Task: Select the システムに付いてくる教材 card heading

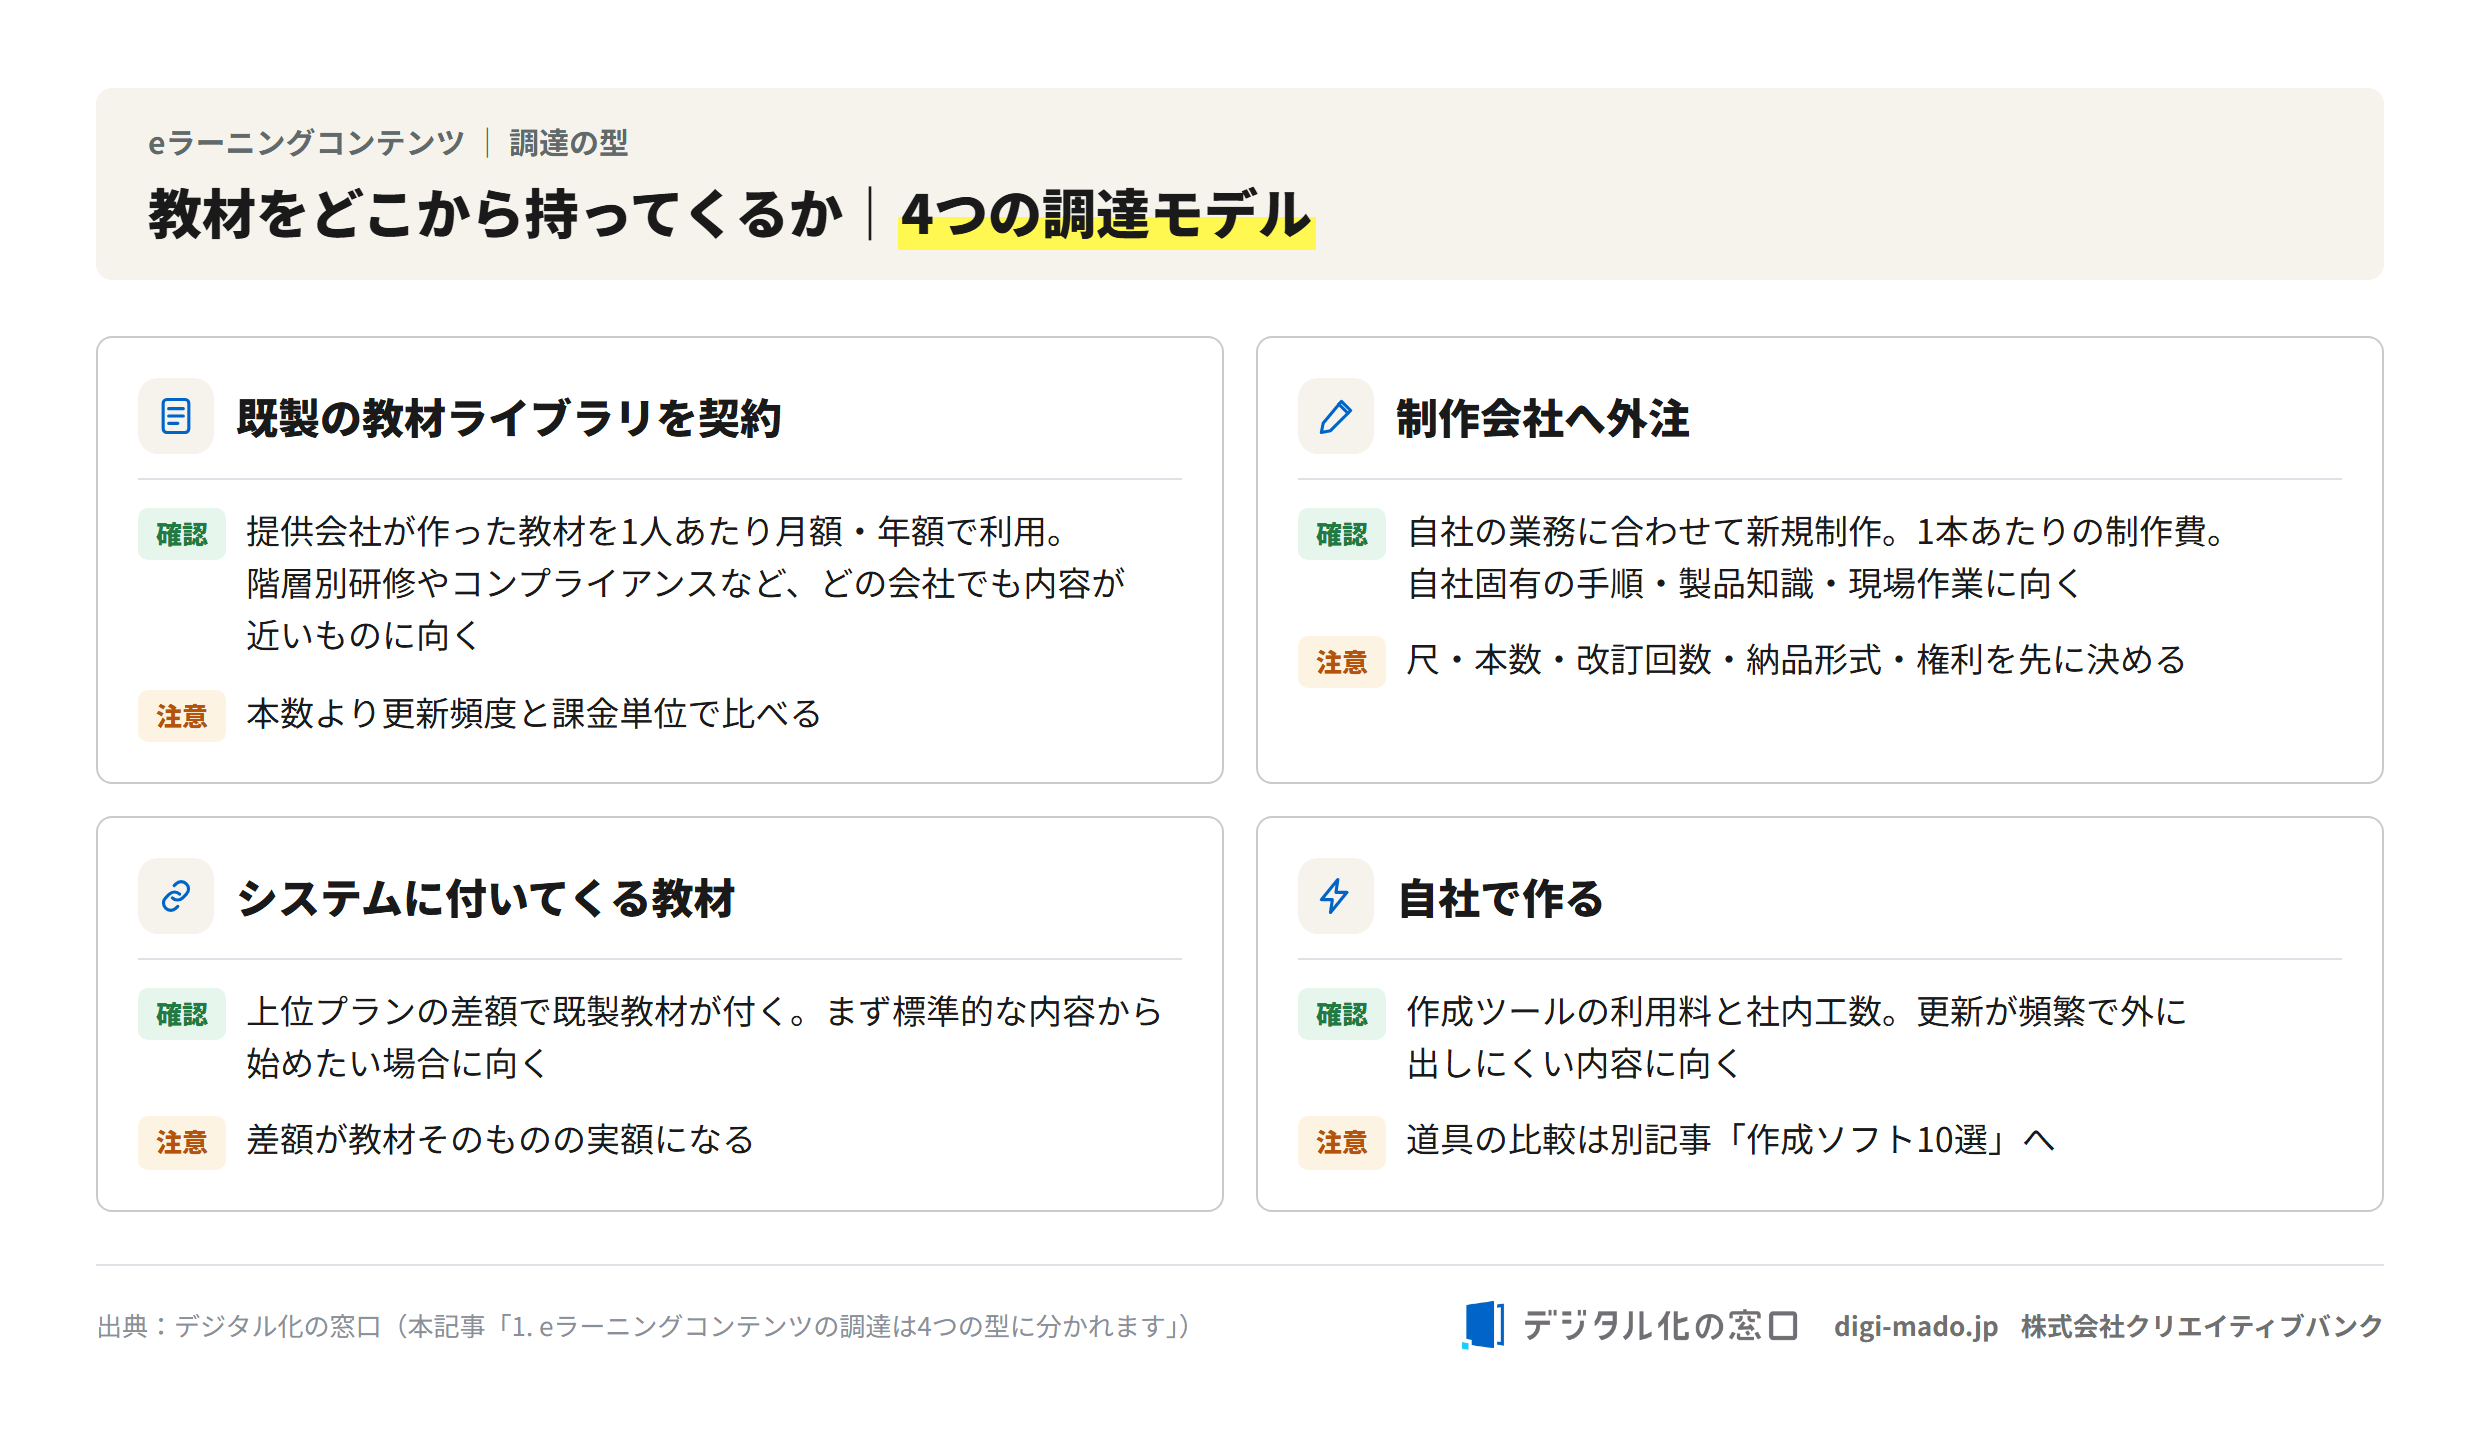Action: coord(486,898)
